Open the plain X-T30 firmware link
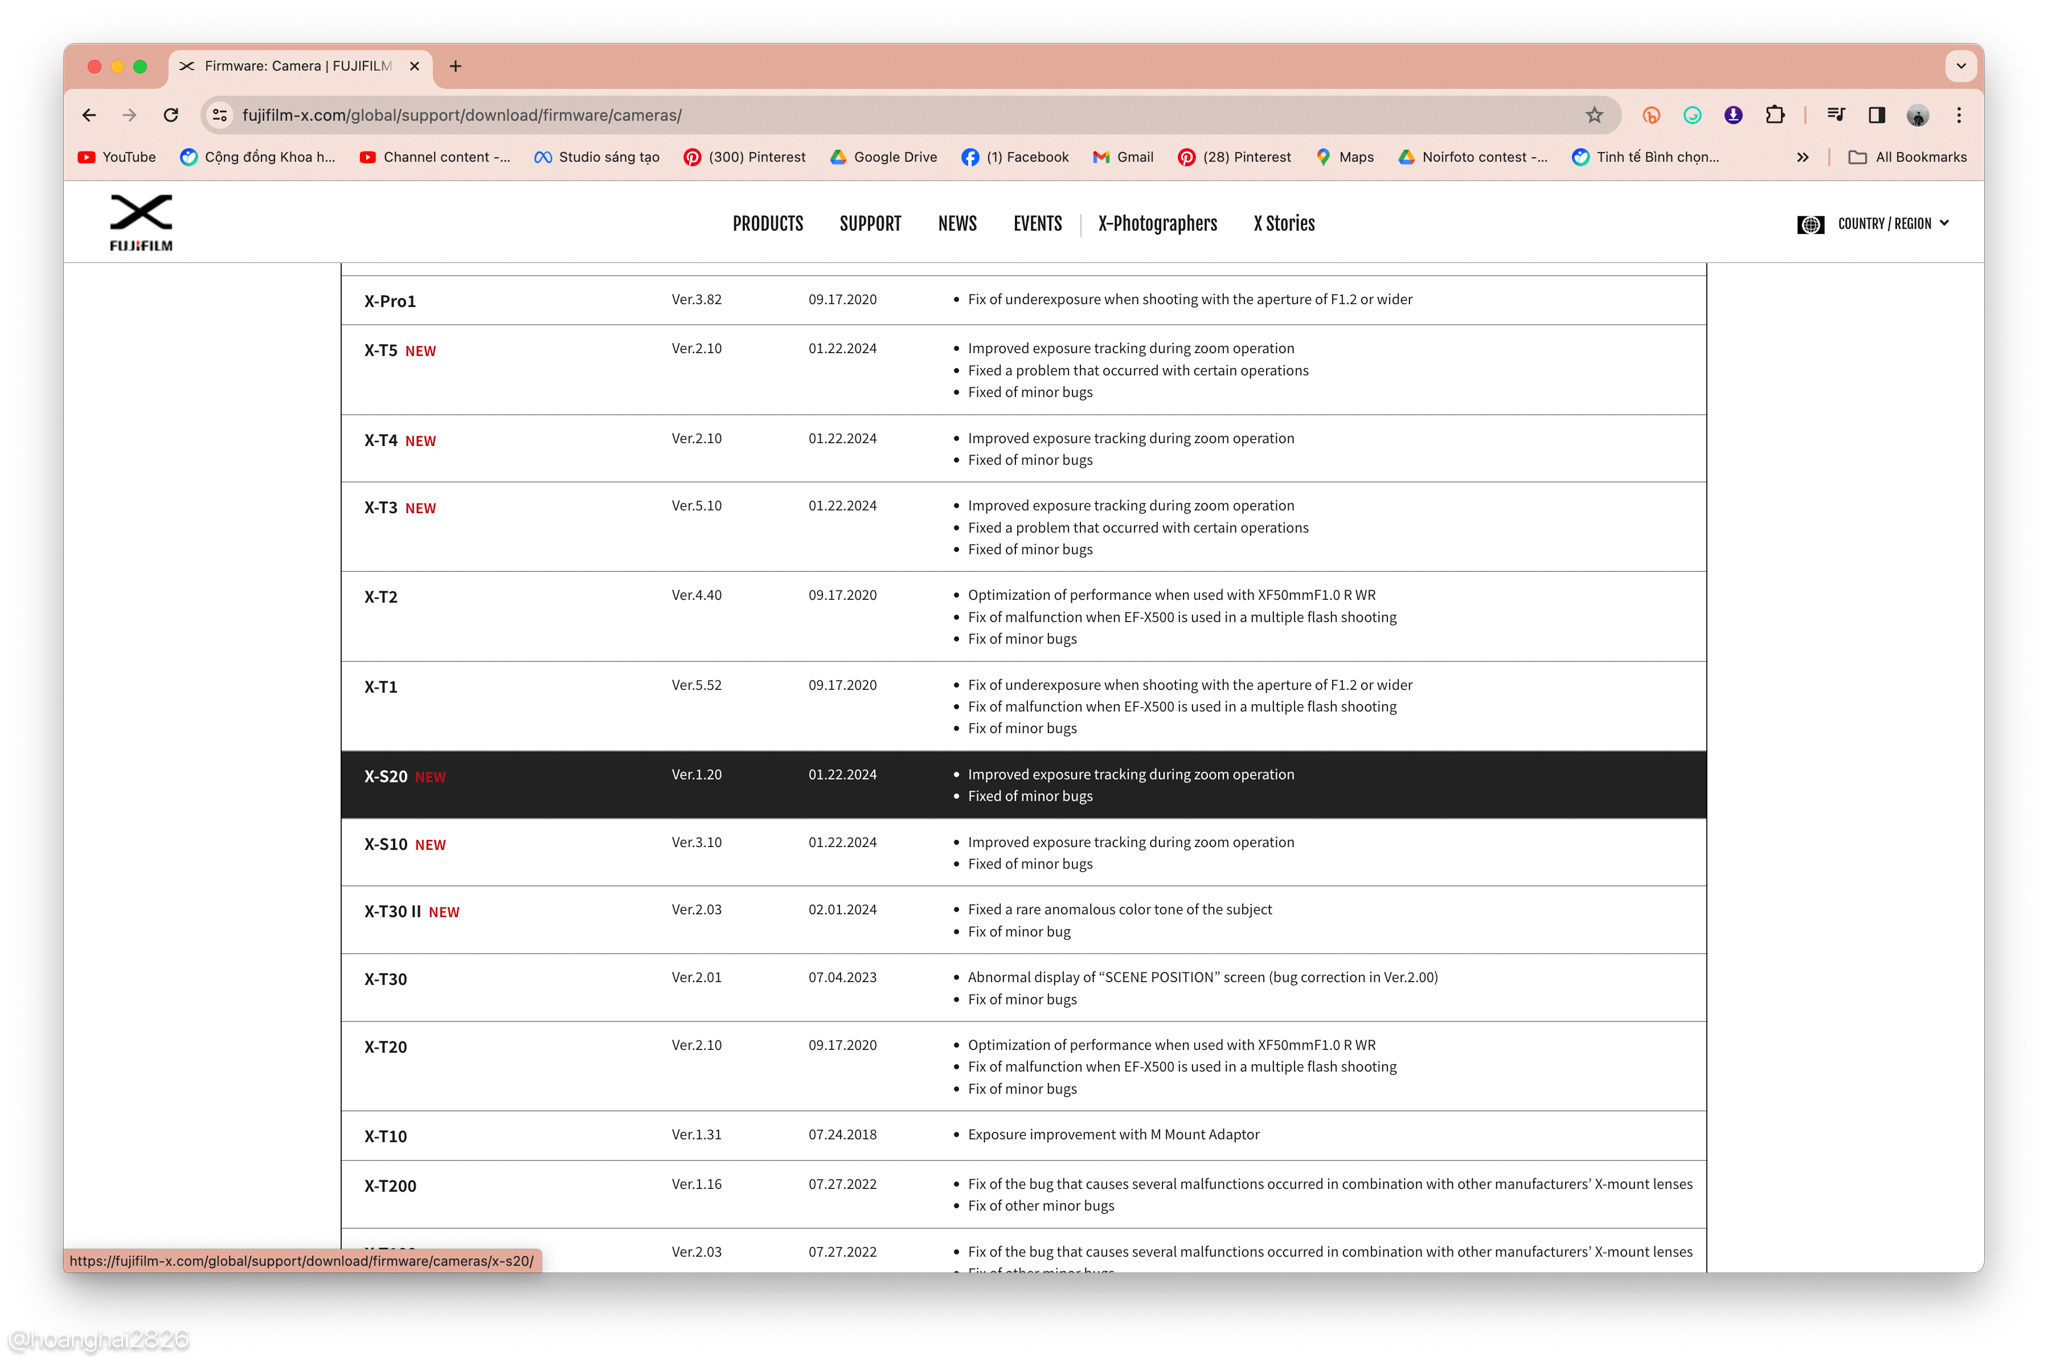 (1023, 987)
